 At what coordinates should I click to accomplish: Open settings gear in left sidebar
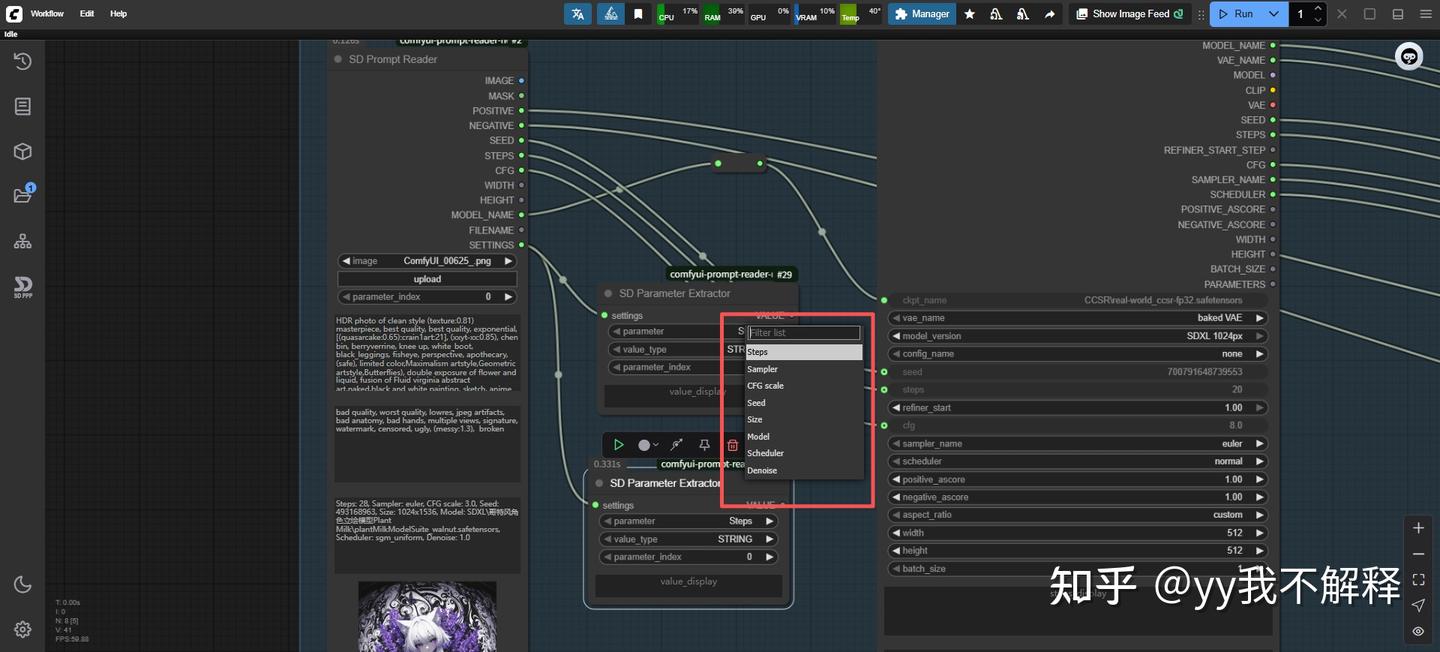point(22,629)
